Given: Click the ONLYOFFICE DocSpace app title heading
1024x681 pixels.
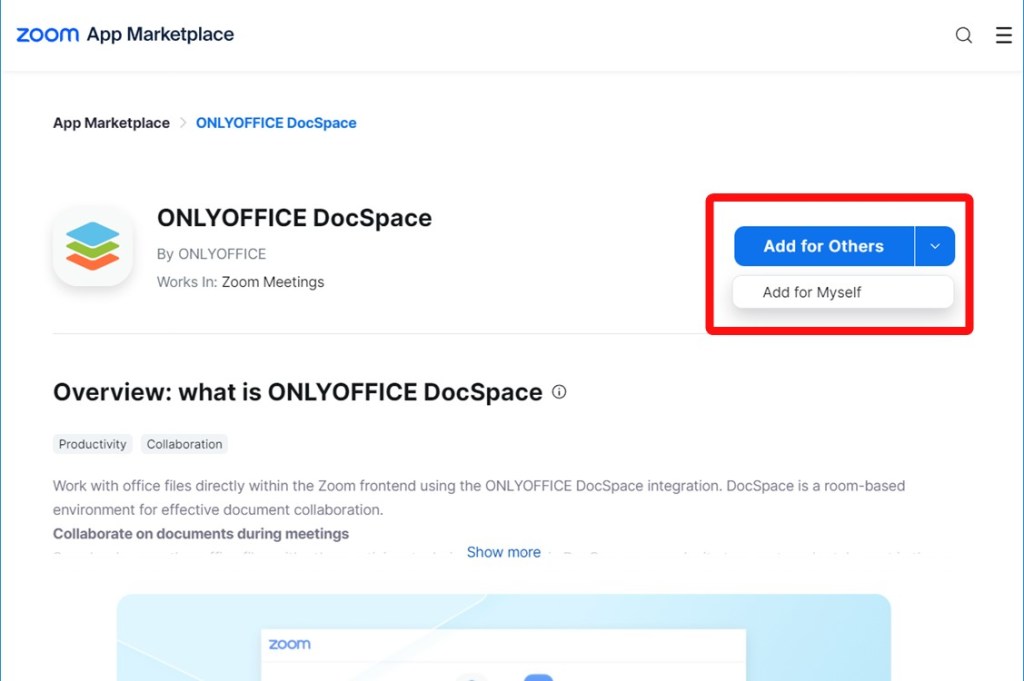Looking at the screenshot, I should 295,218.
